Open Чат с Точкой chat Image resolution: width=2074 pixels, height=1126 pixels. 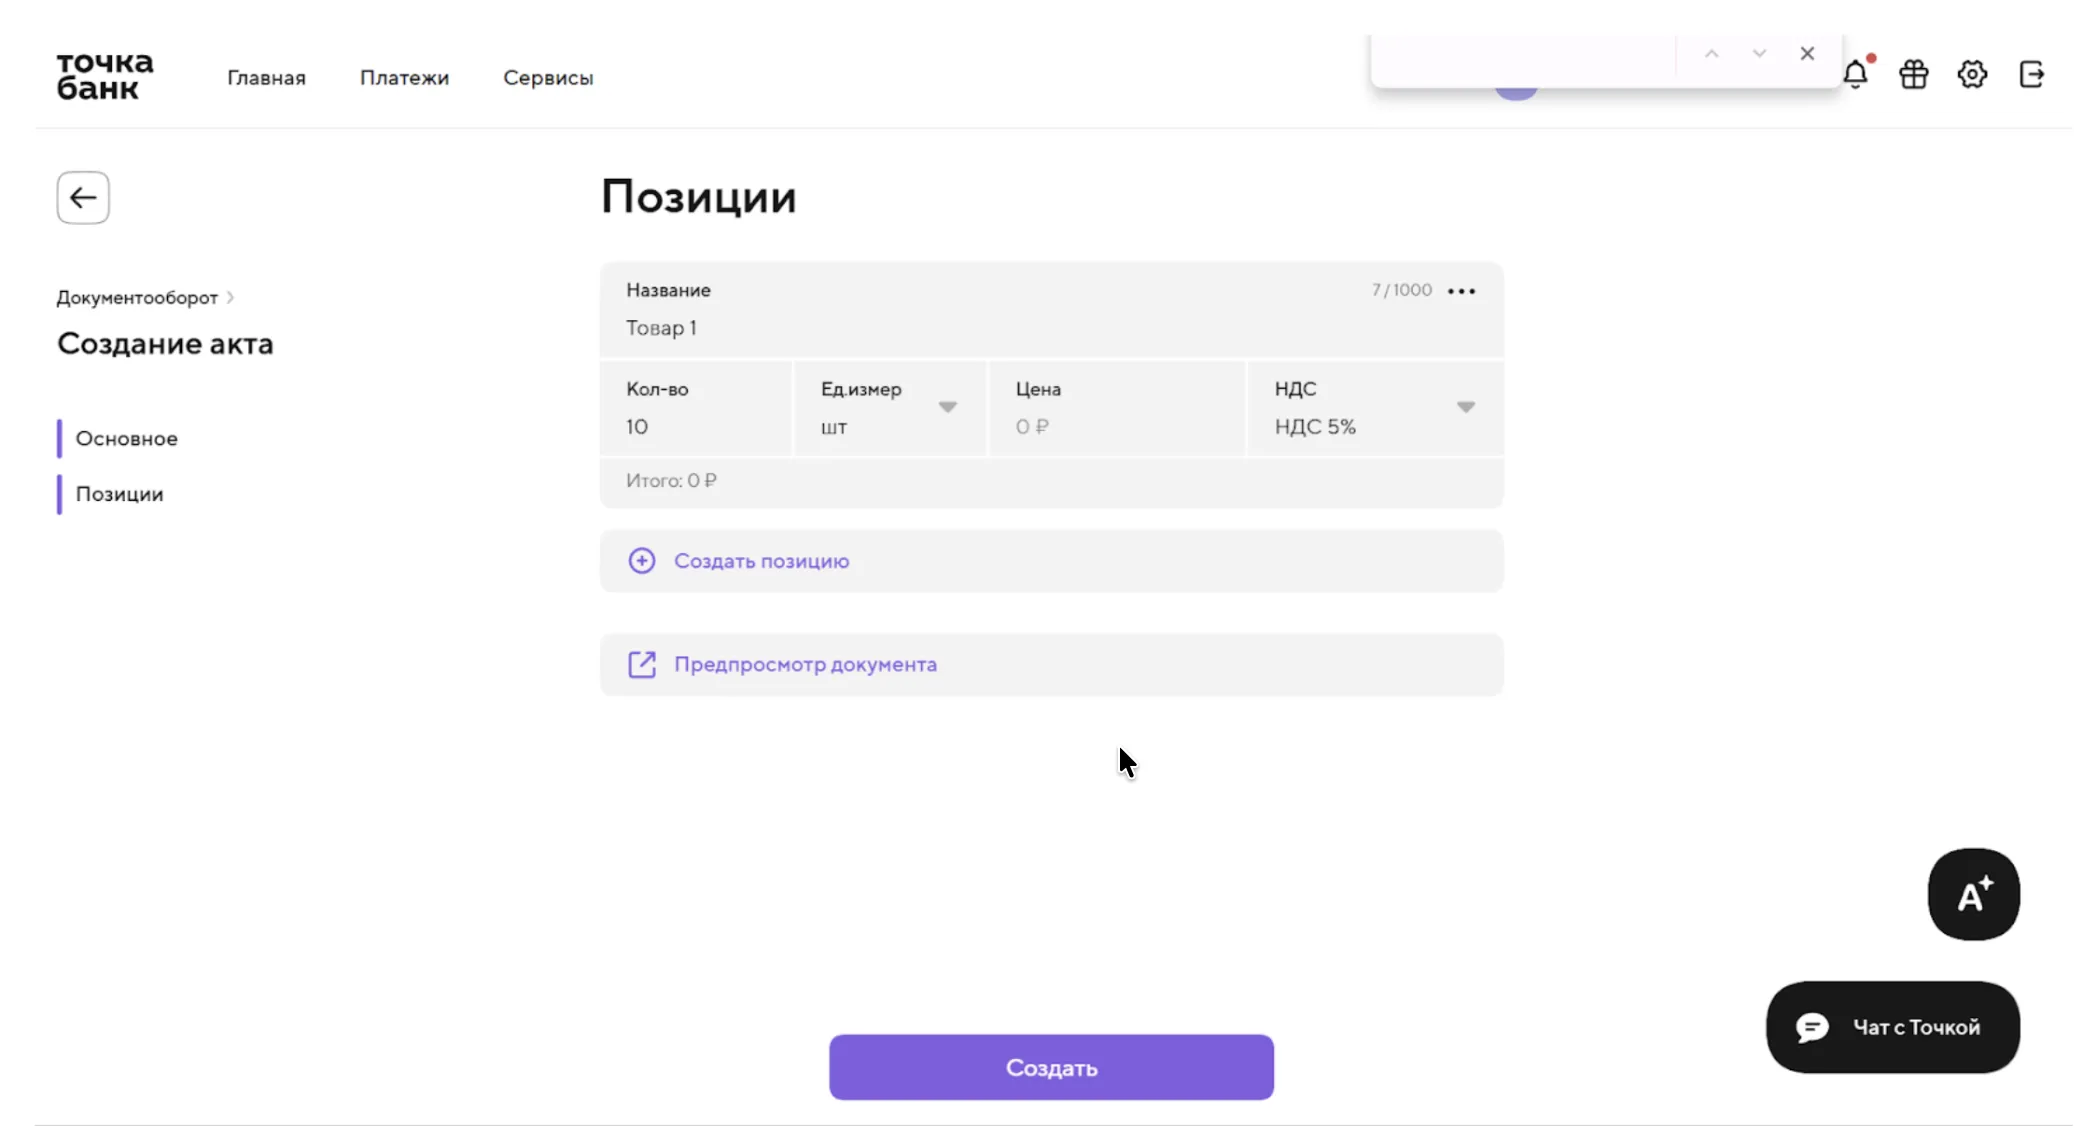coord(1892,1027)
